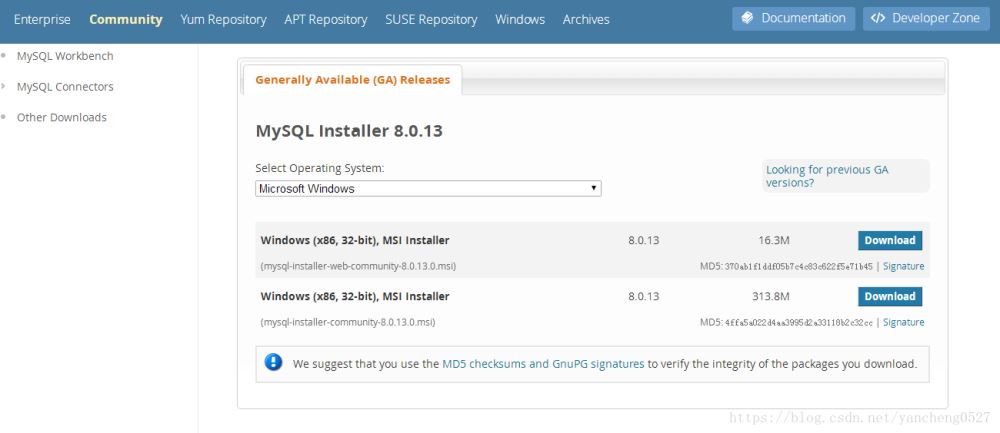Image resolution: width=1000 pixels, height=433 pixels.
Task: Follow the MD5 checksums and GnuPG signatures link
Action: (543, 364)
